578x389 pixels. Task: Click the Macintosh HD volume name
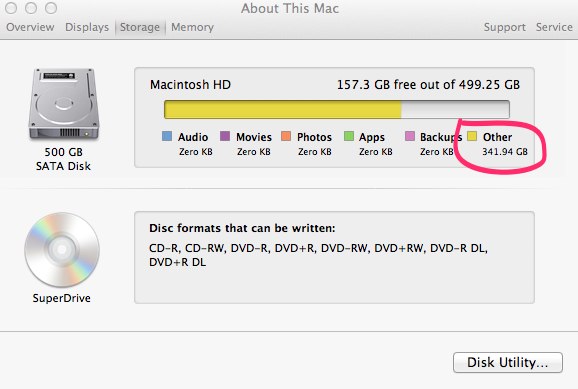190,85
